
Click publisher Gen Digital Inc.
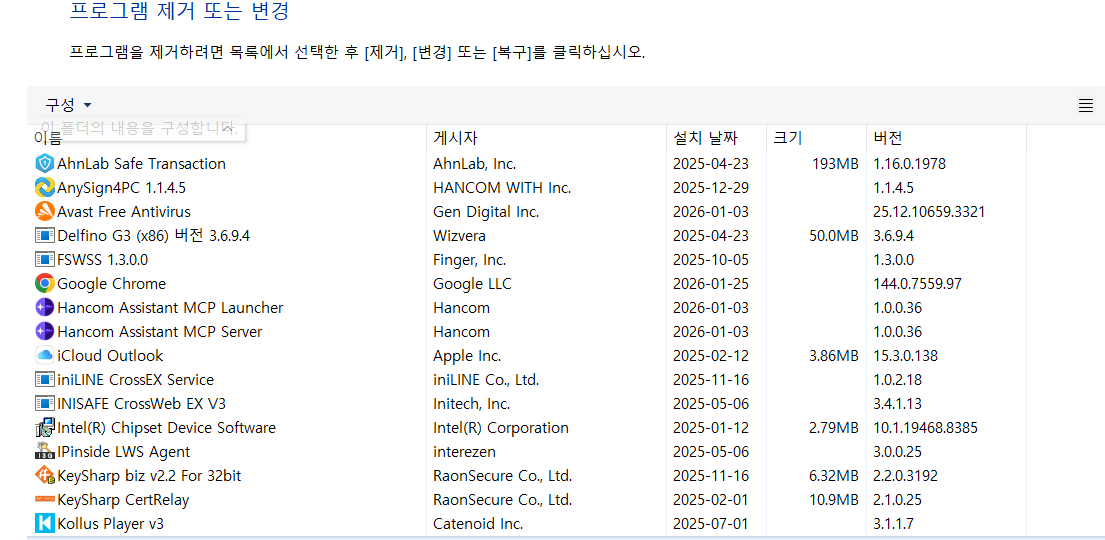(x=486, y=211)
